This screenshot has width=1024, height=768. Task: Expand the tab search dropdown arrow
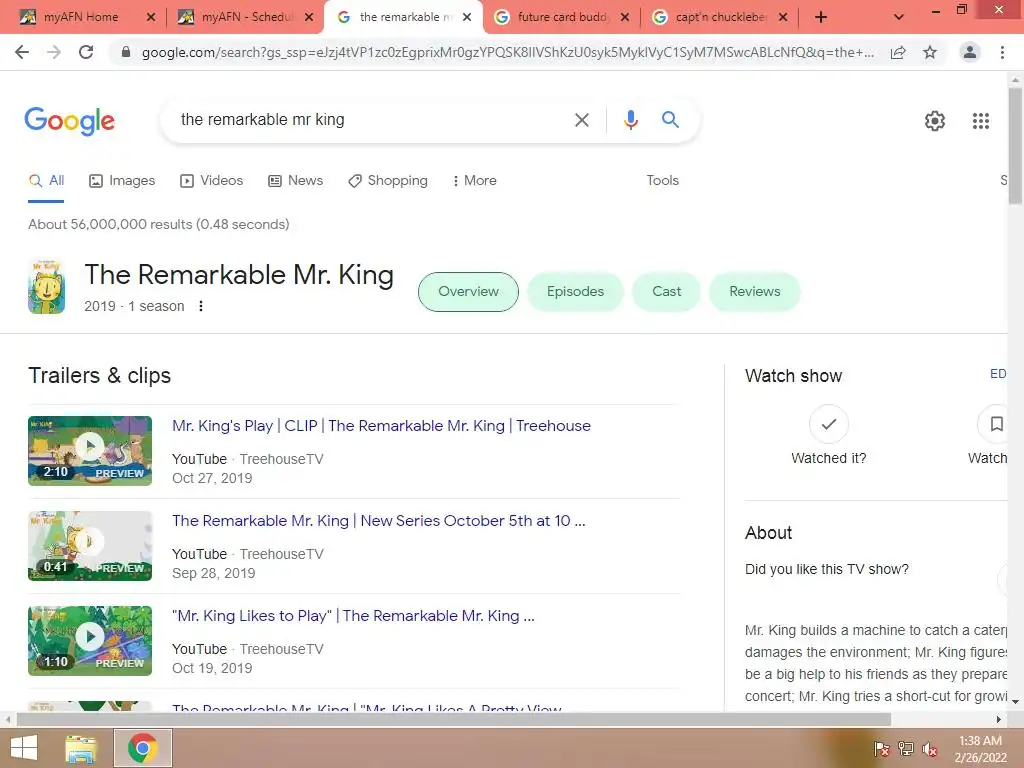(x=899, y=17)
